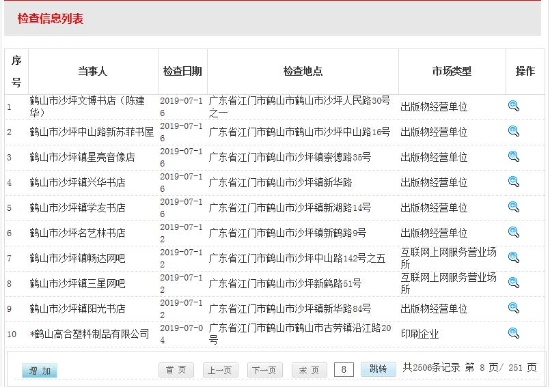Open details icon for 三星网吧
Viewport: 550px width, 387px height.
tap(513, 283)
